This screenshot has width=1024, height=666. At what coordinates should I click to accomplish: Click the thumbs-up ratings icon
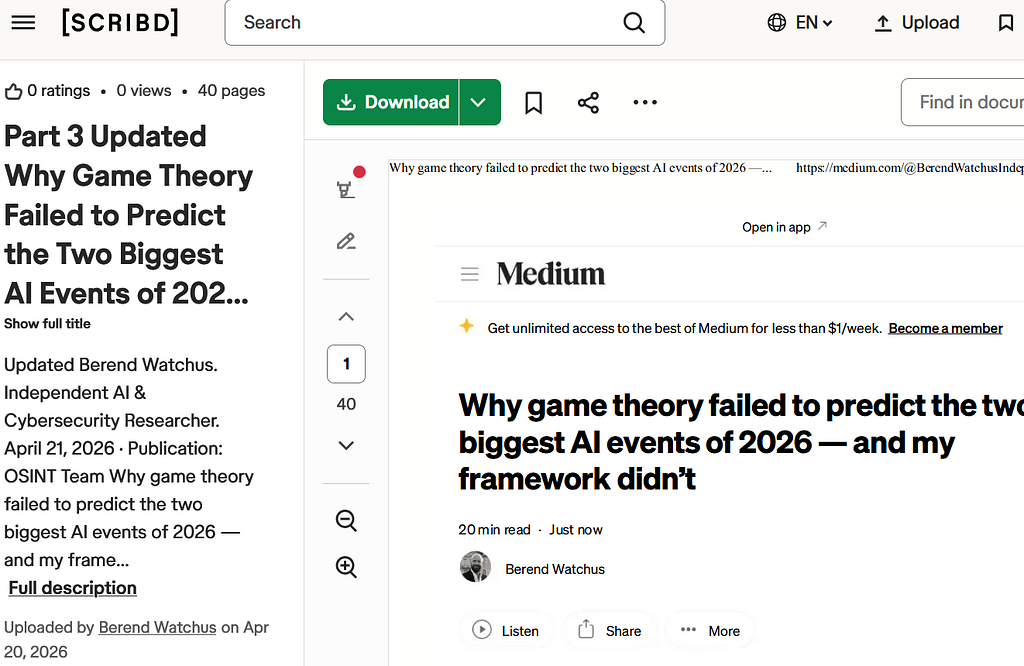13,91
